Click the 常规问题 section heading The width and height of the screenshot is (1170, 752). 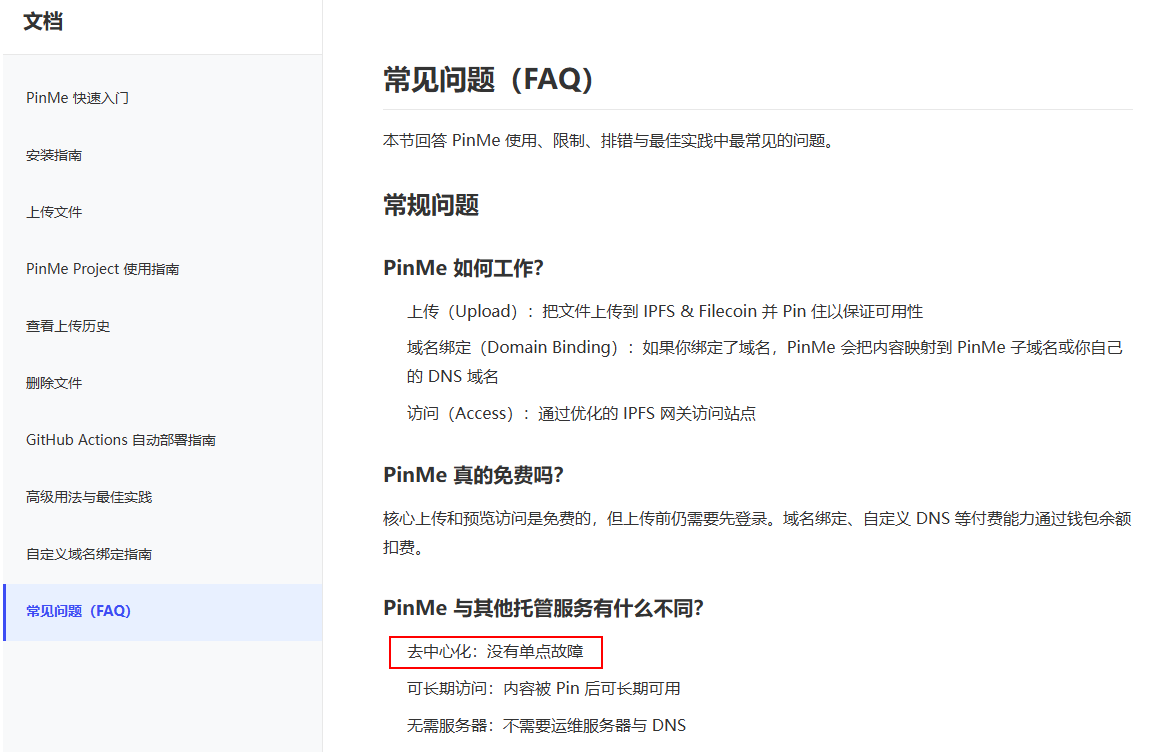pos(431,205)
